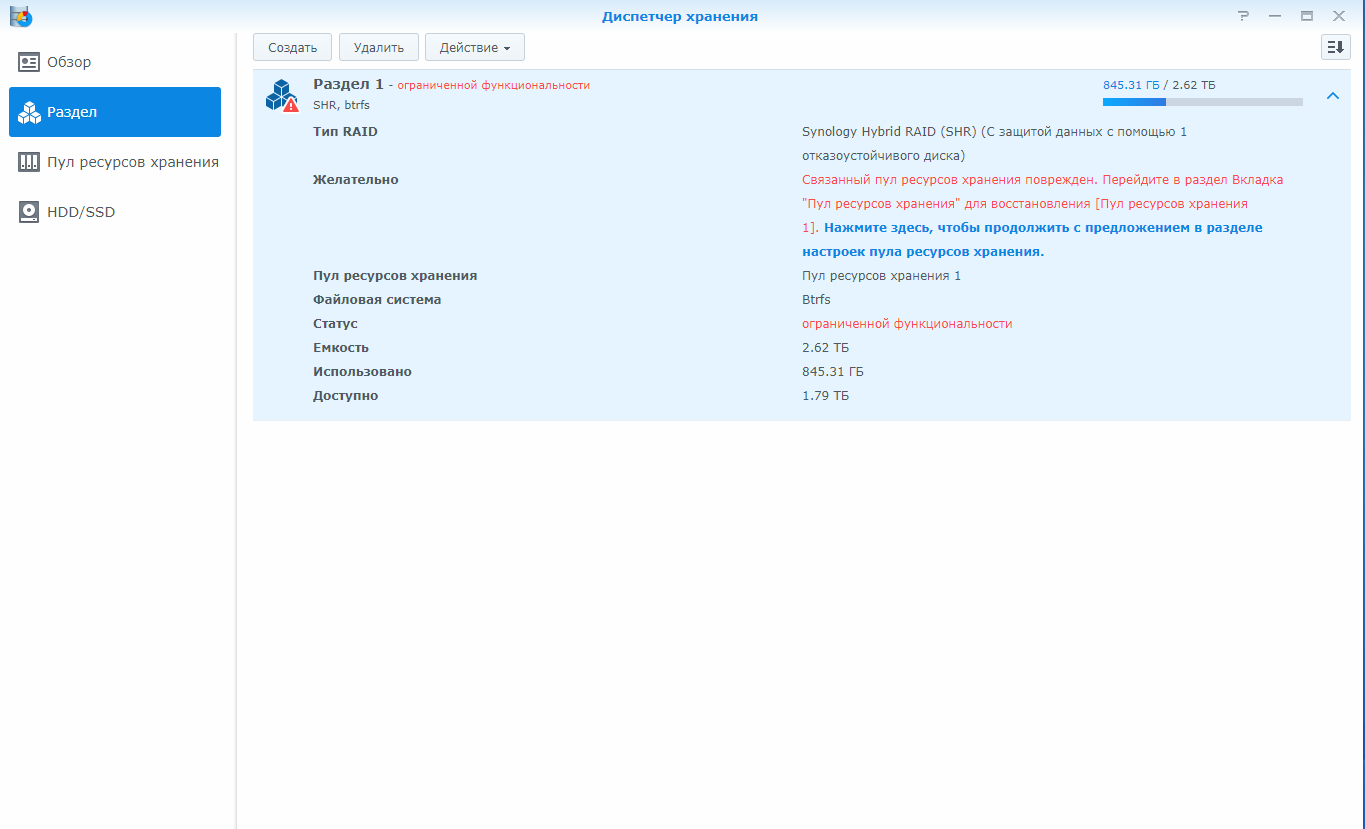This screenshot has height=829, width=1365.
Task: Go to the HDD/SSD tab
Action: pos(115,212)
